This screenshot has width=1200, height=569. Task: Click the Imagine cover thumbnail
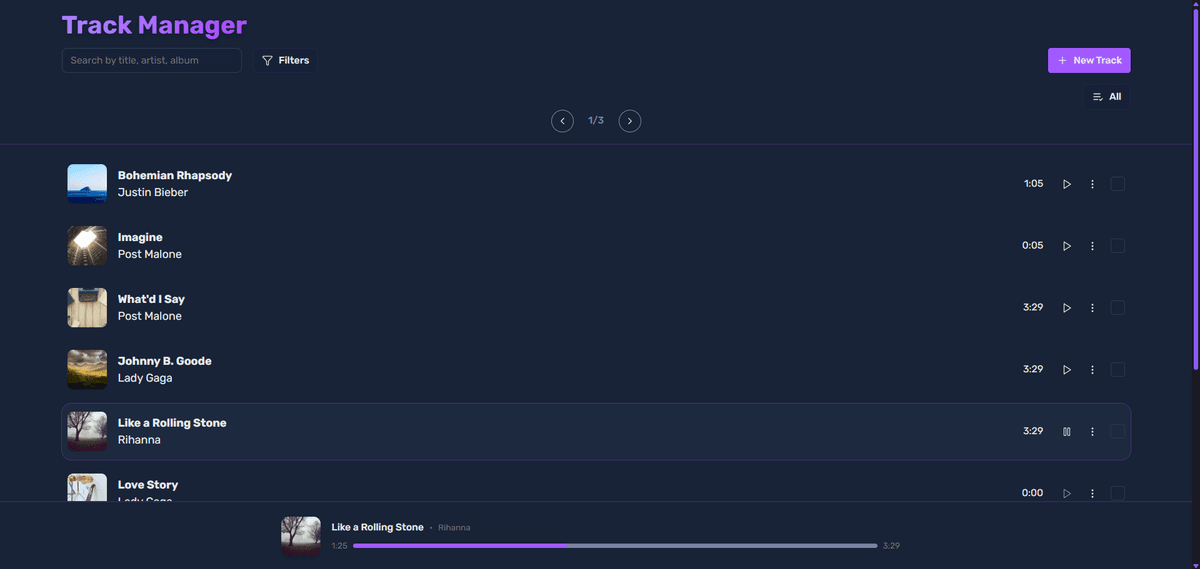pyautogui.click(x=87, y=246)
